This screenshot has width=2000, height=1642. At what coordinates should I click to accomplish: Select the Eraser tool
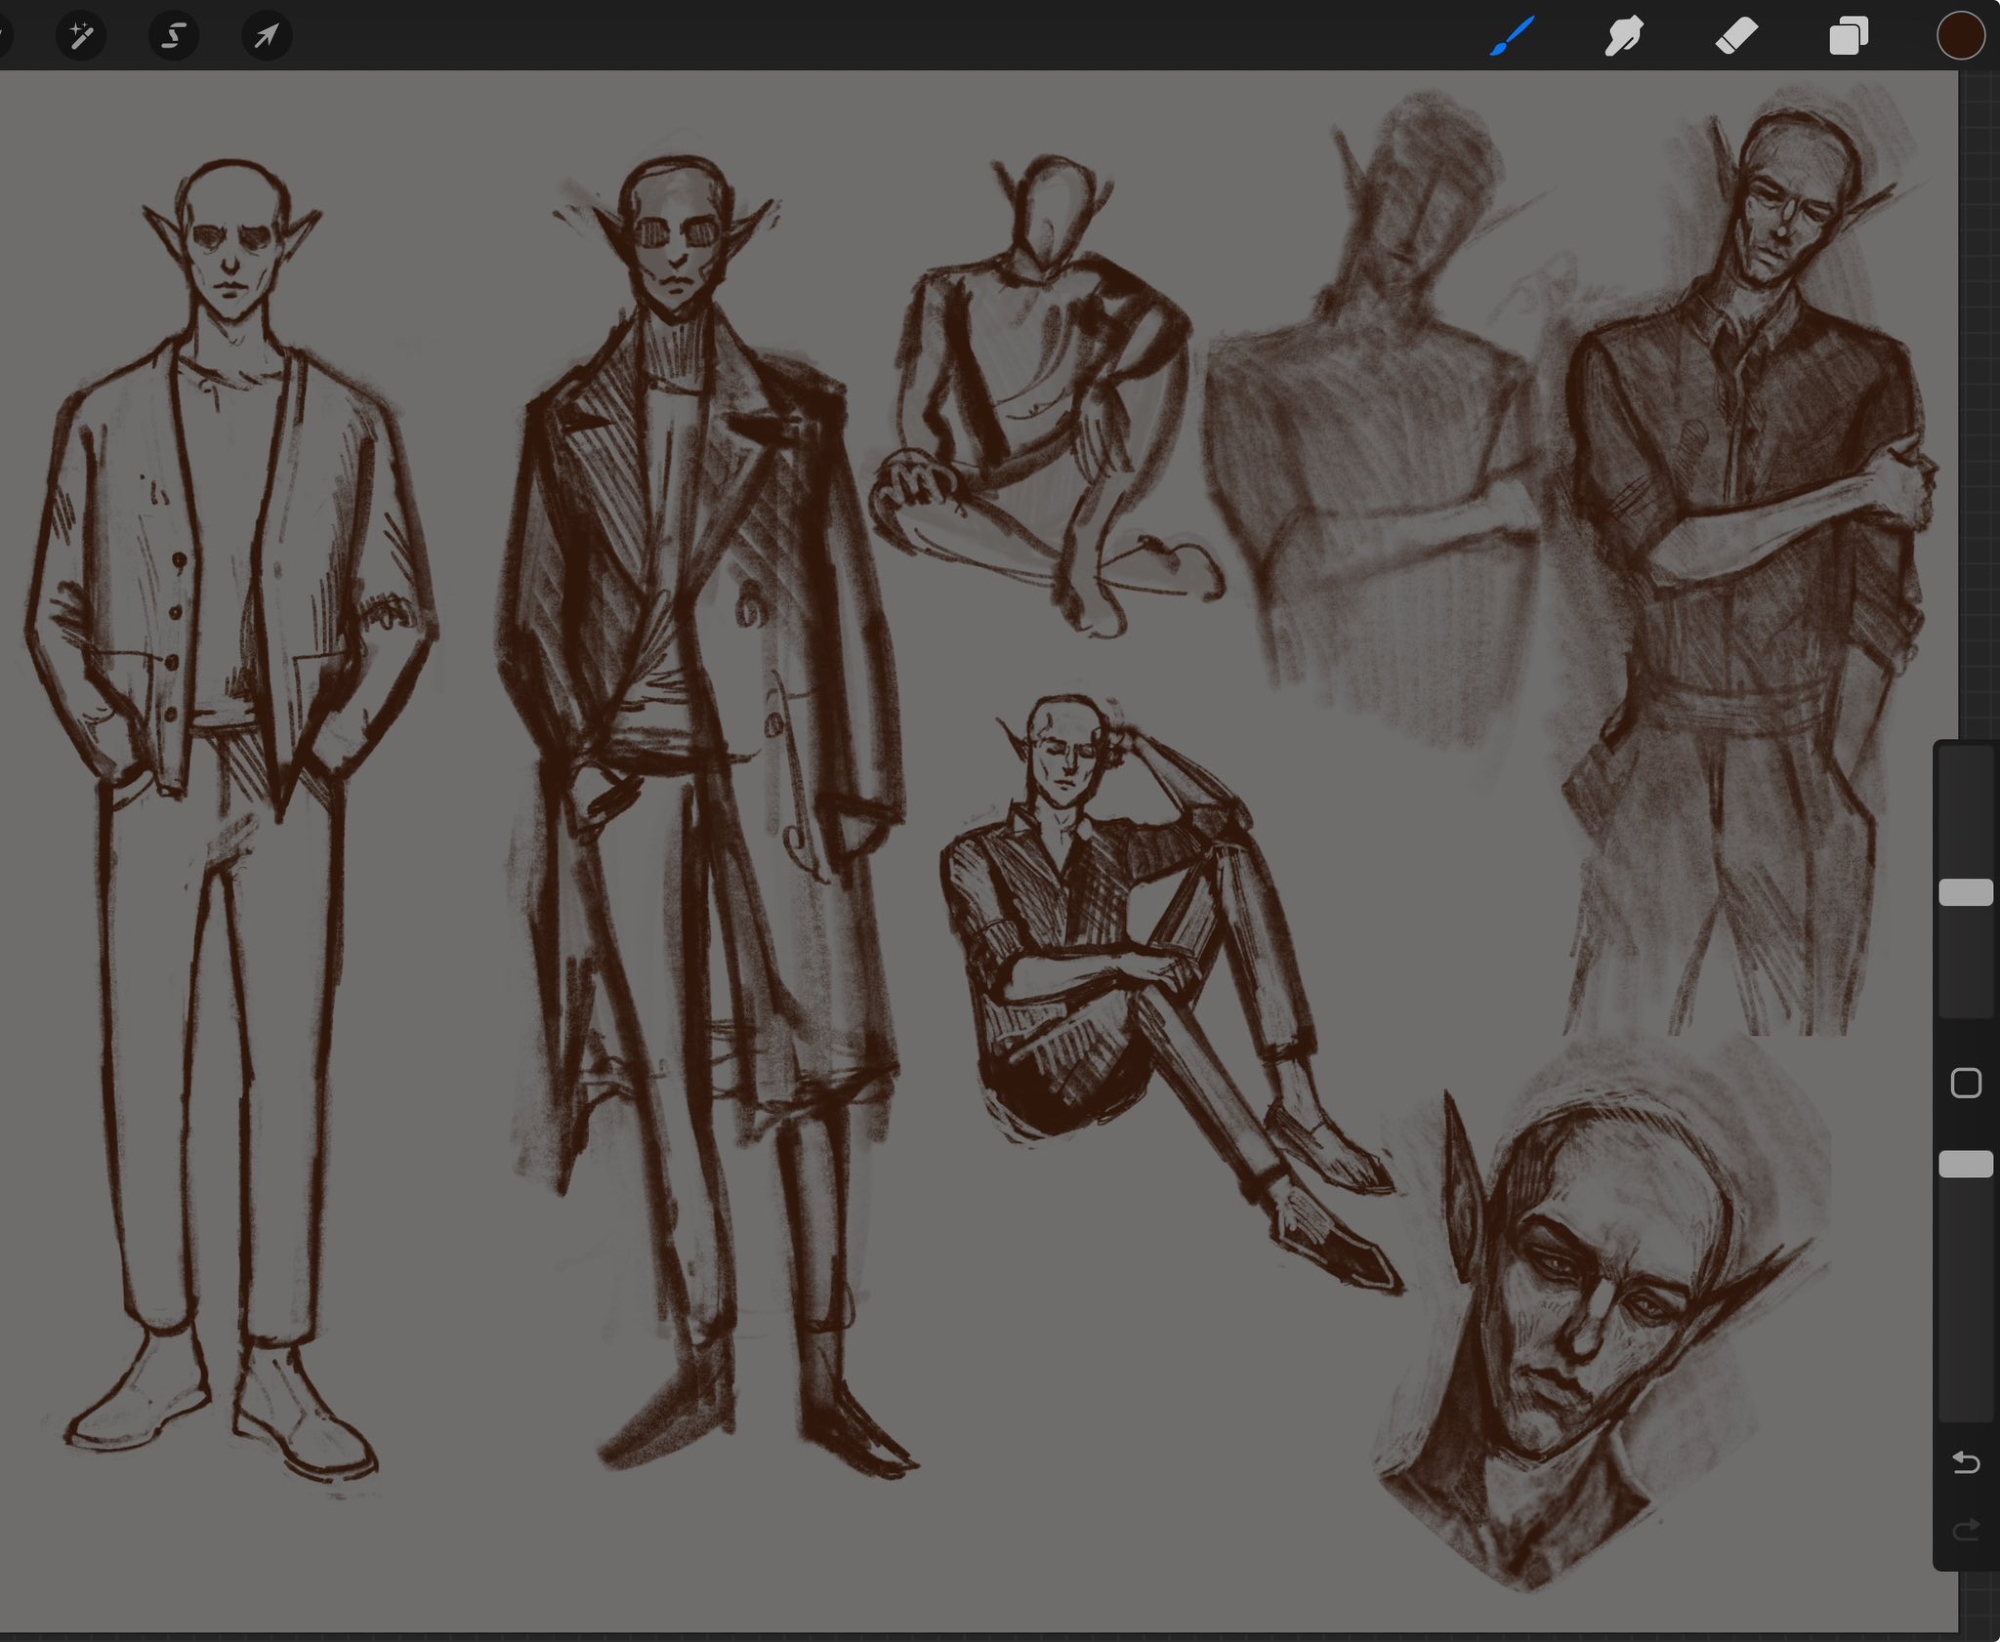[1737, 37]
